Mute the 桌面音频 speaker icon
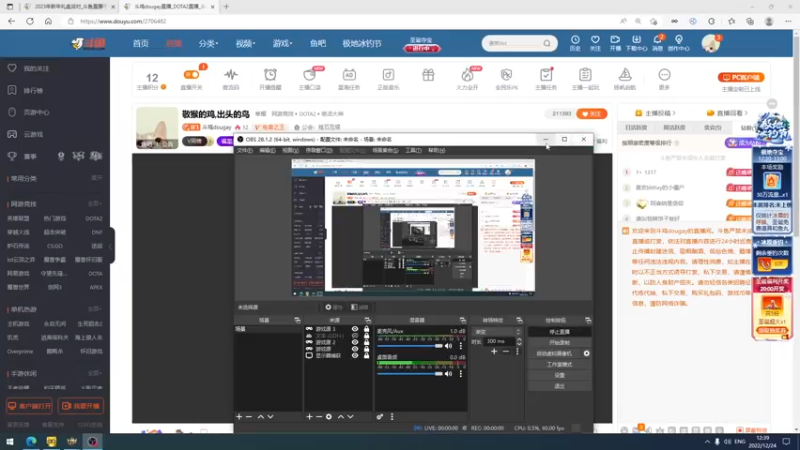This screenshot has width=800, height=450. pos(448,374)
